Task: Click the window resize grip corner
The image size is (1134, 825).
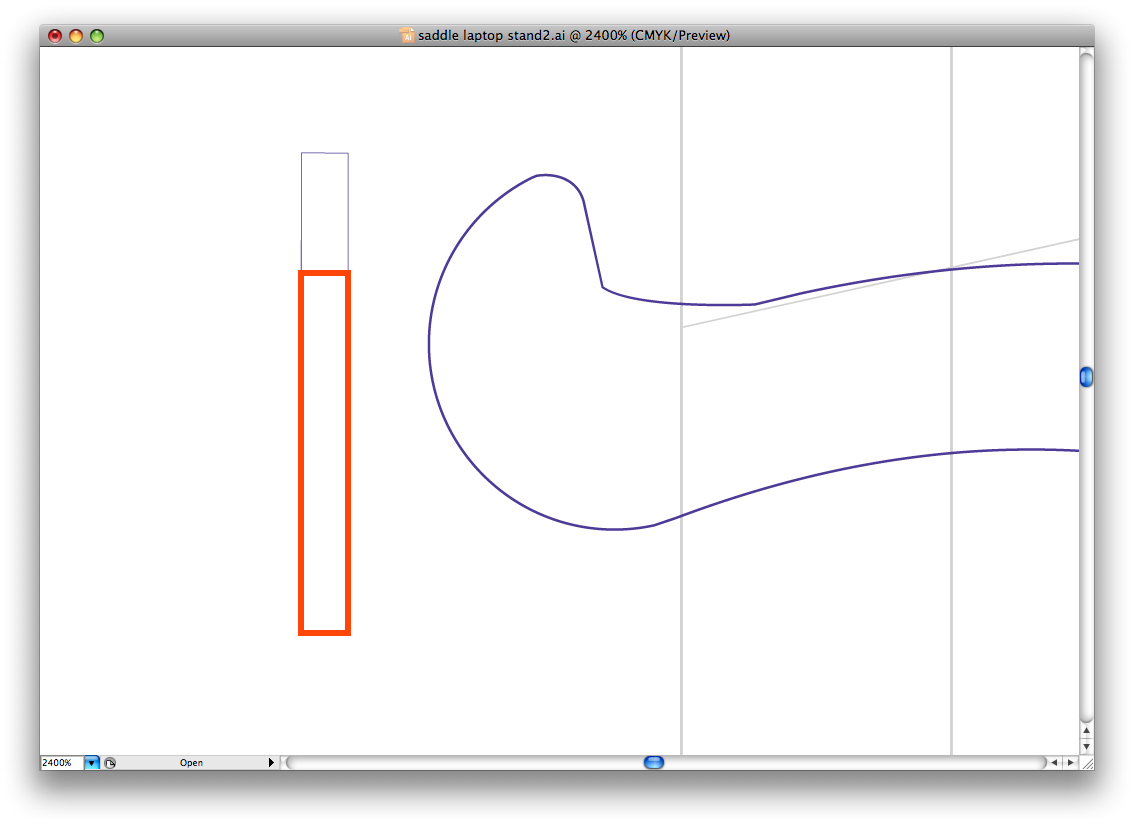Action: coord(1086,763)
